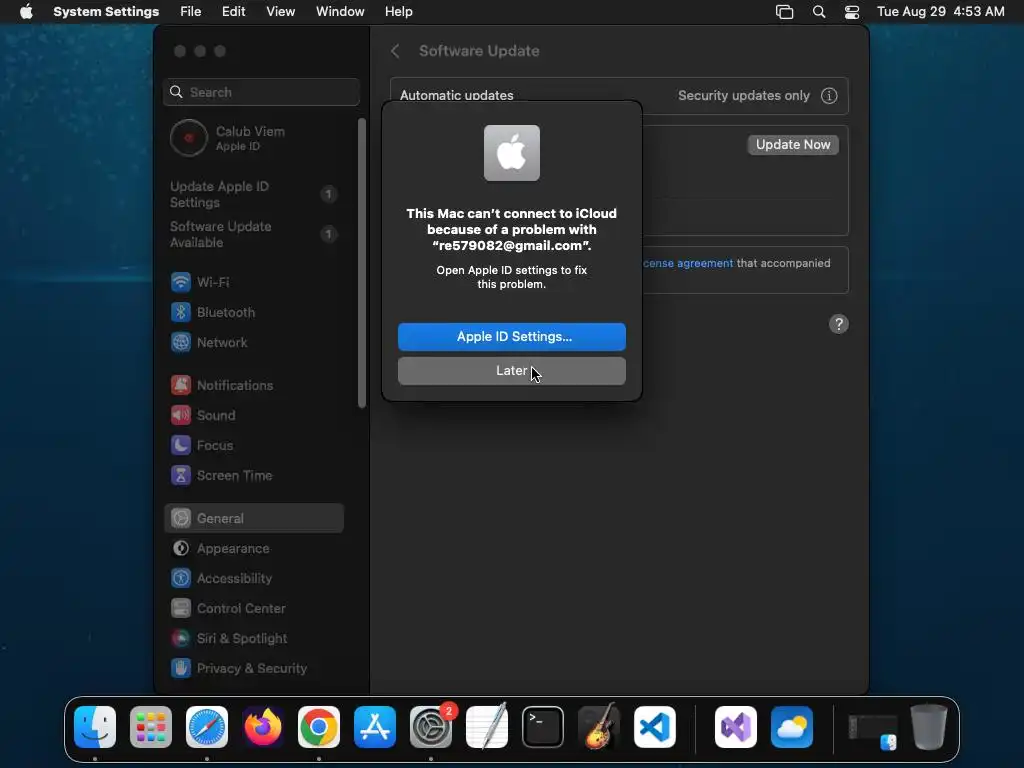
Task: Click System Settings icon in the Dock
Action: coord(431,727)
